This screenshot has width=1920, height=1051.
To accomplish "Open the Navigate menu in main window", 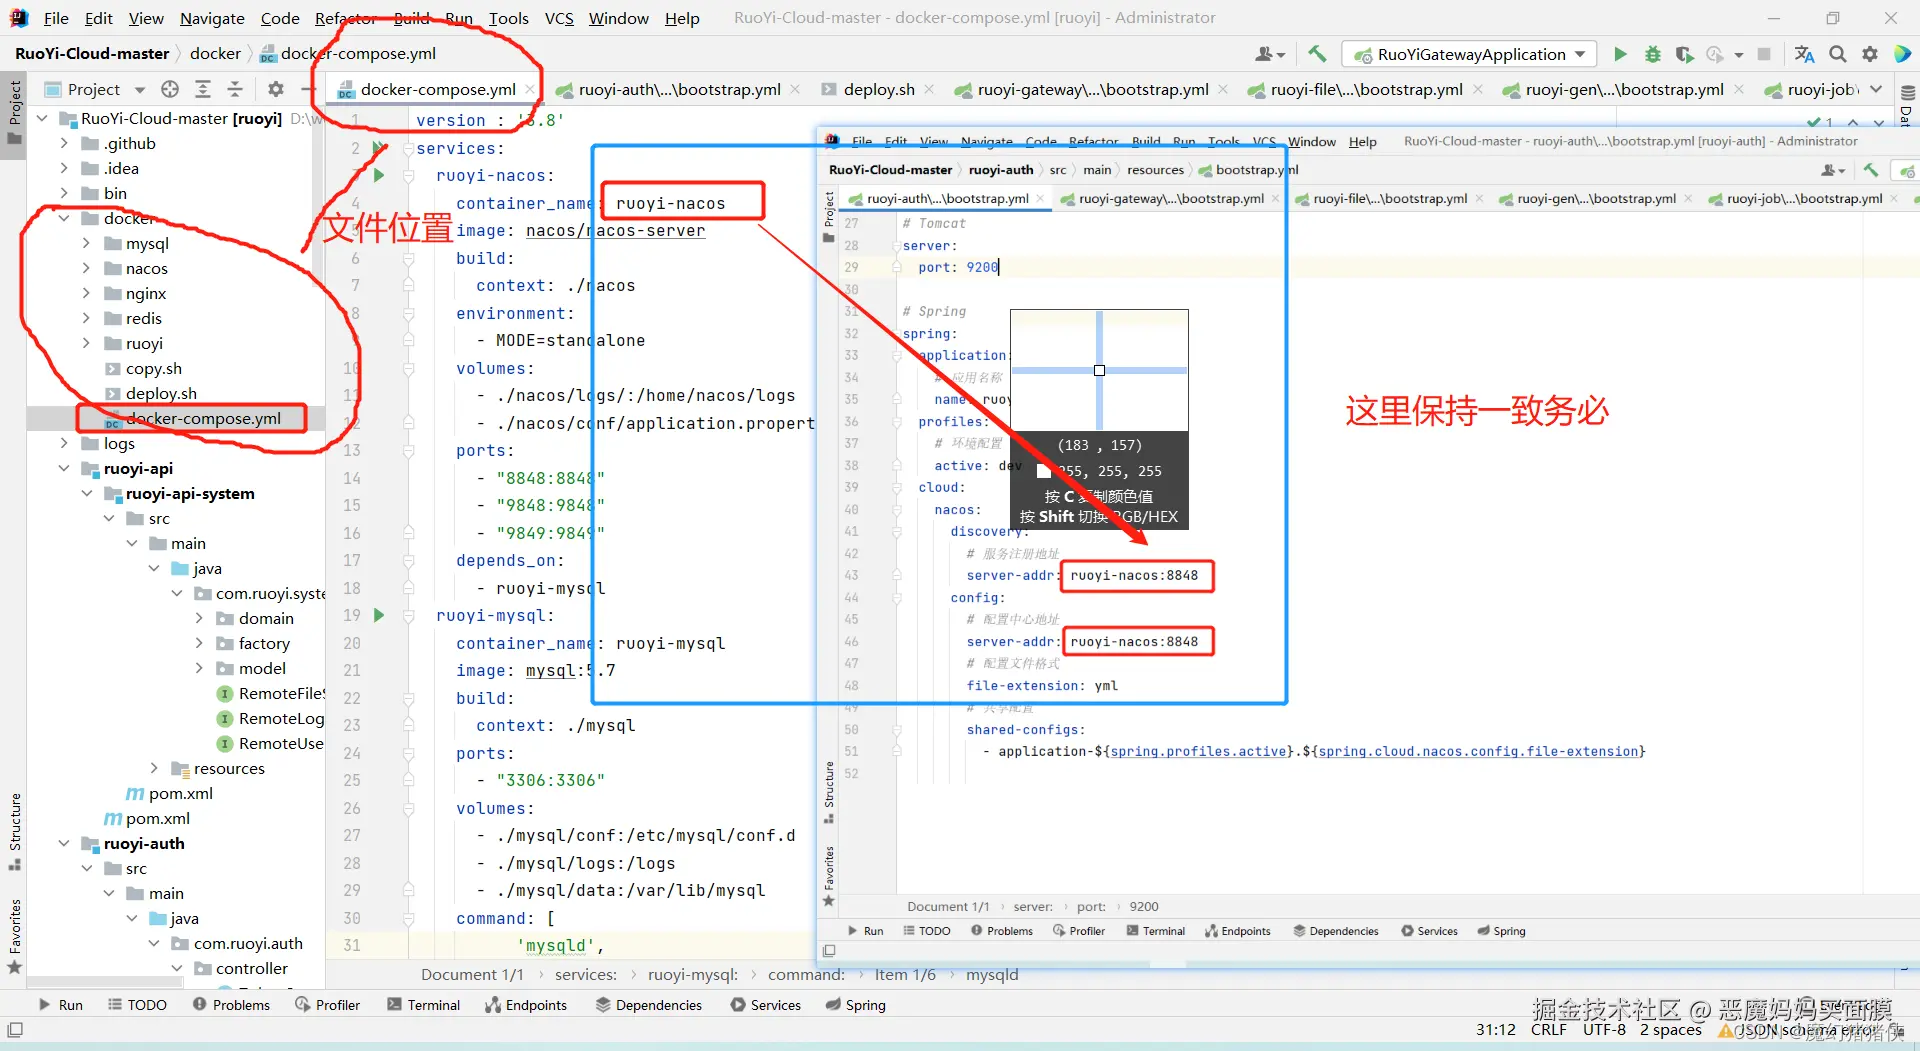I will 212,18.
